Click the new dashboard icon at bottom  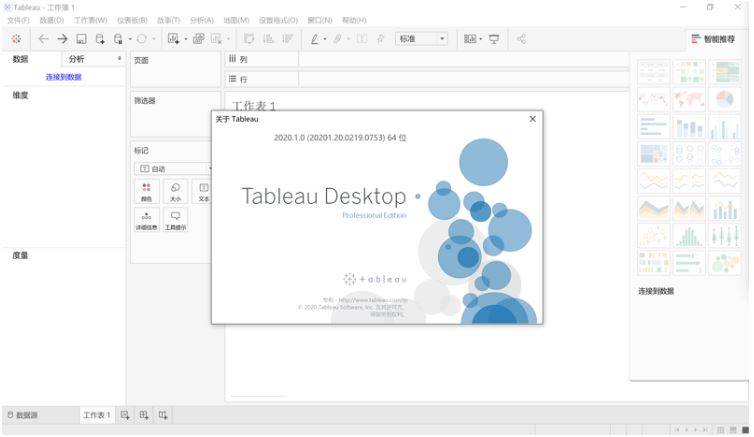point(144,415)
